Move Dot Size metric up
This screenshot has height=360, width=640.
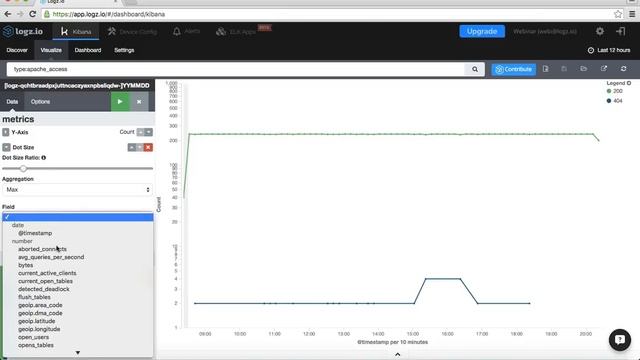[132, 147]
